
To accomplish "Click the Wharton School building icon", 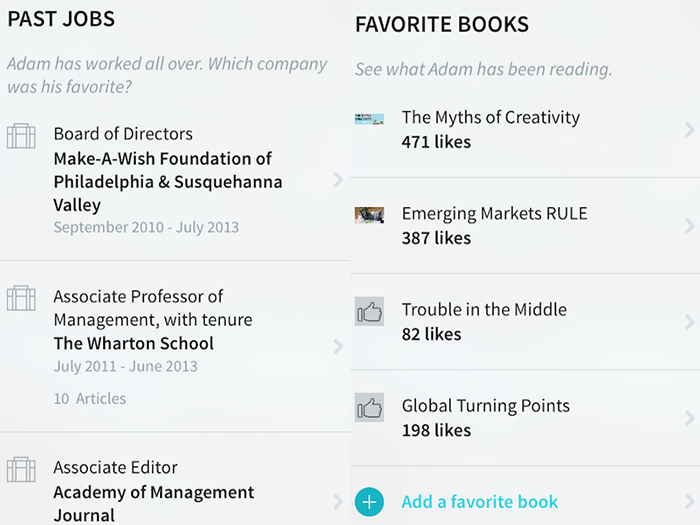I will coord(21,298).
